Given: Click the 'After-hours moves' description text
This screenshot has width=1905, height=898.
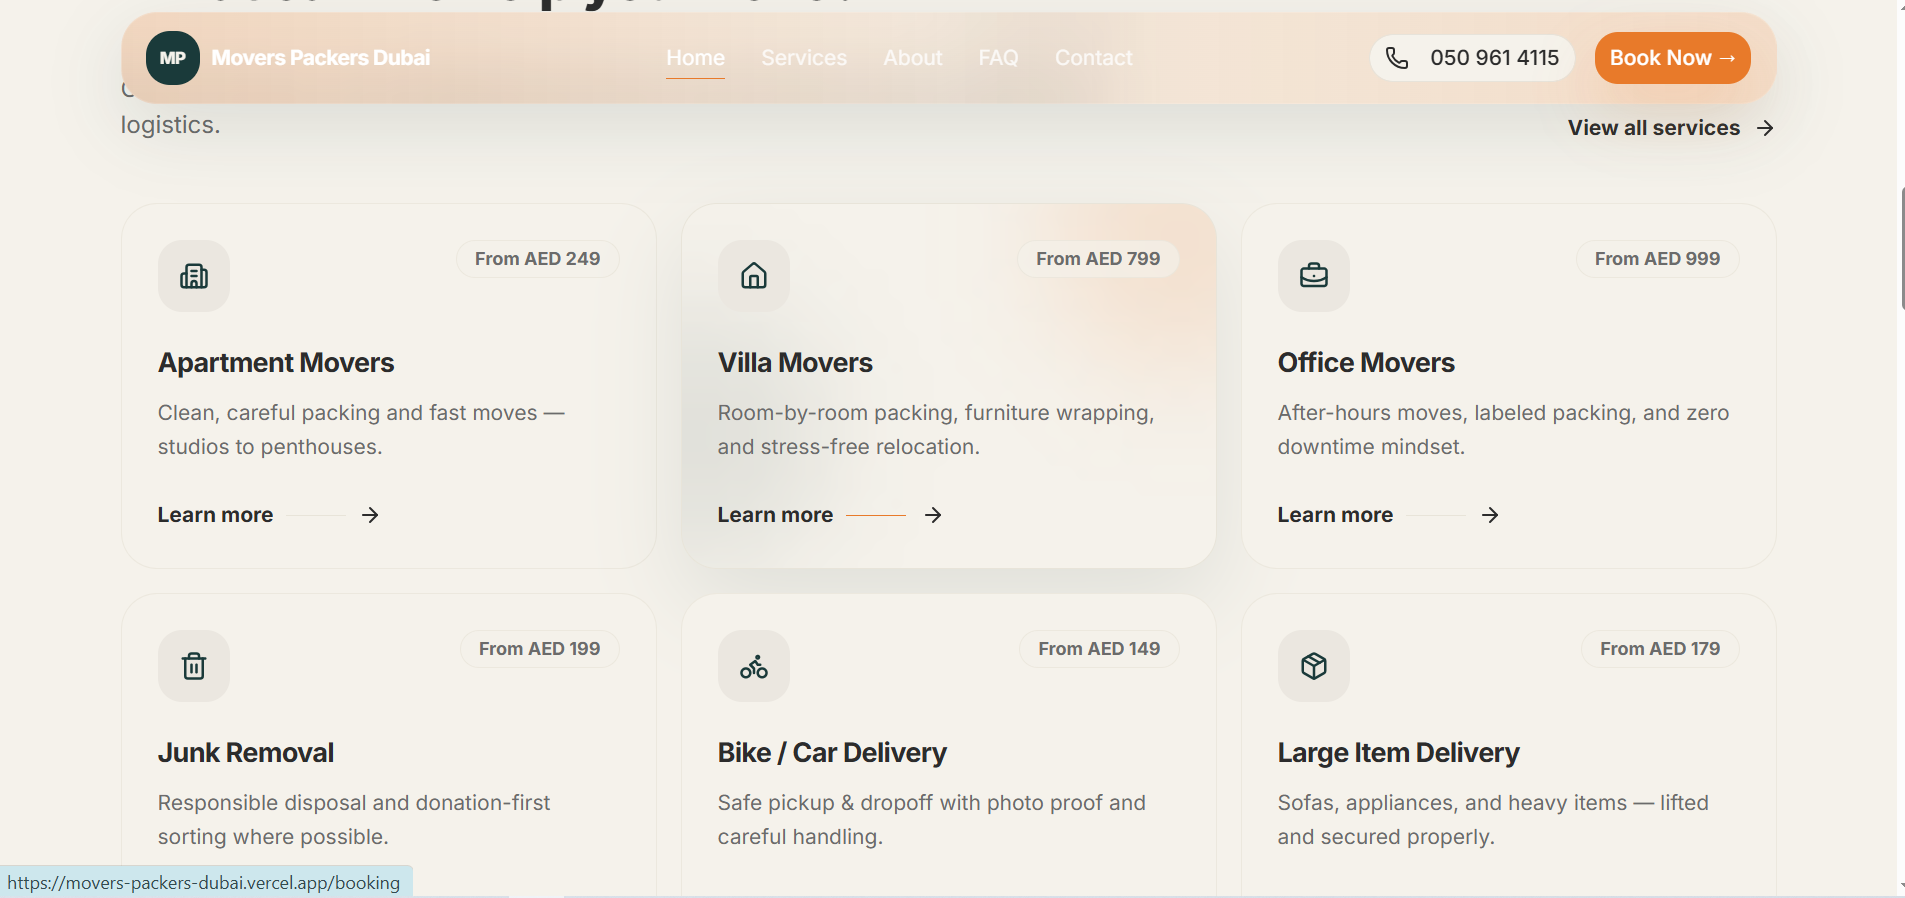Looking at the screenshot, I should coord(1503,430).
